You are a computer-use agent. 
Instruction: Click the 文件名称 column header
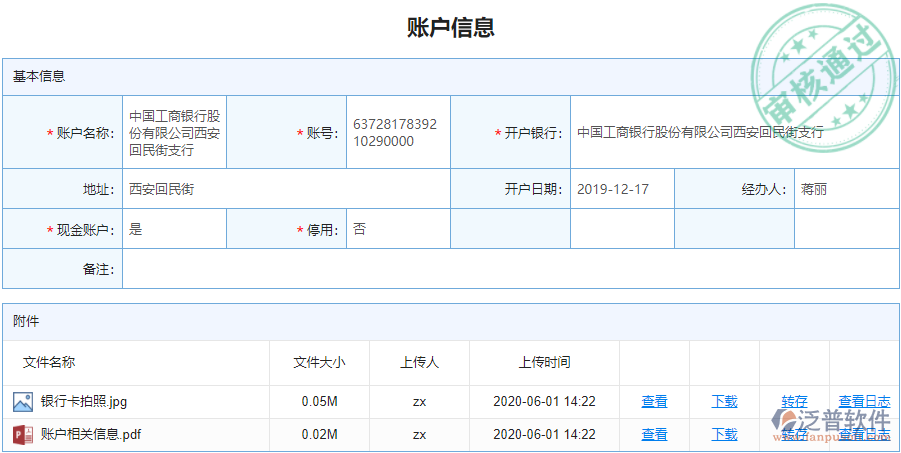[x=49, y=362]
